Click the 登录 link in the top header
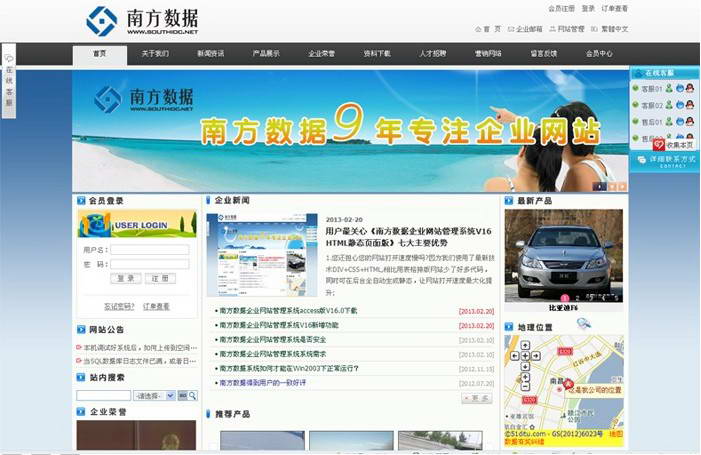This screenshot has height=455, width=701. (588, 8)
